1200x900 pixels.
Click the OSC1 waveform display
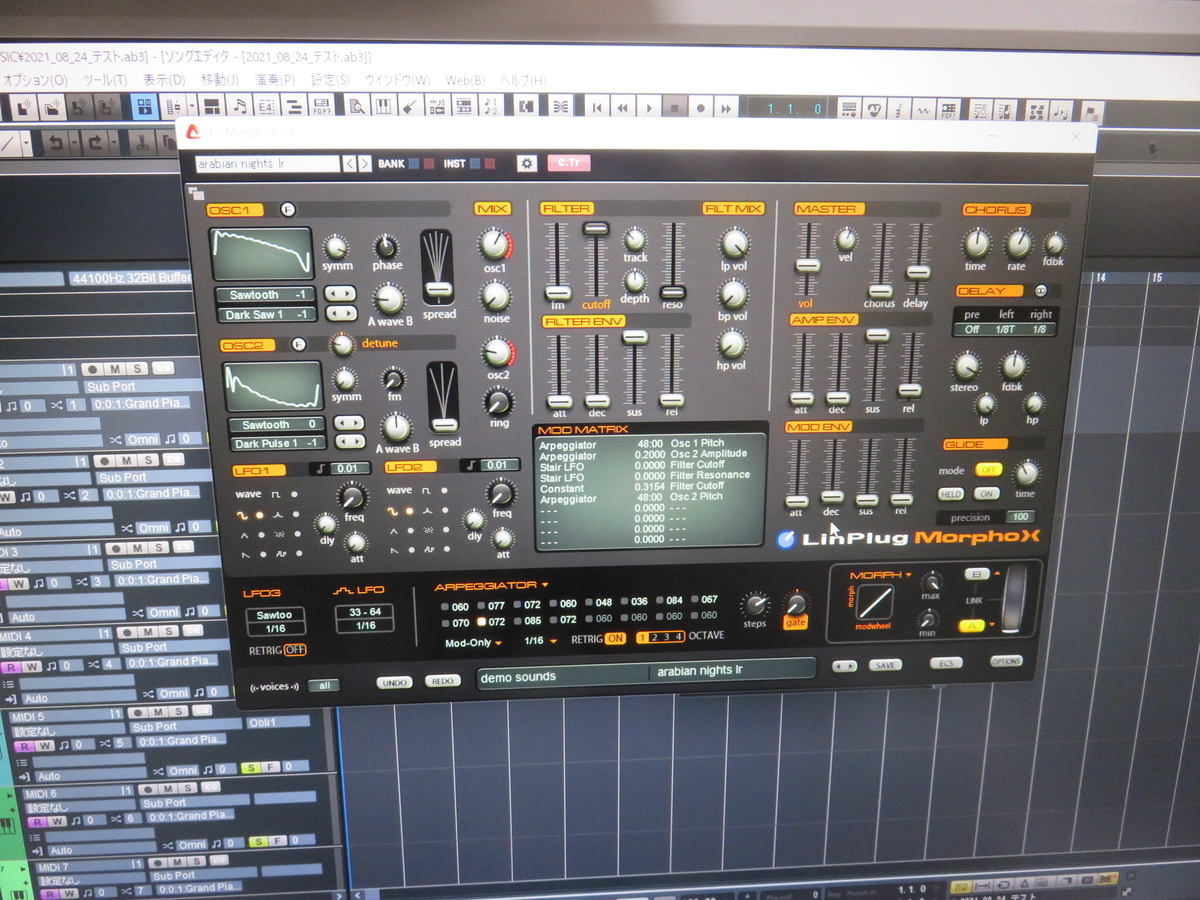tap(261, 253)
